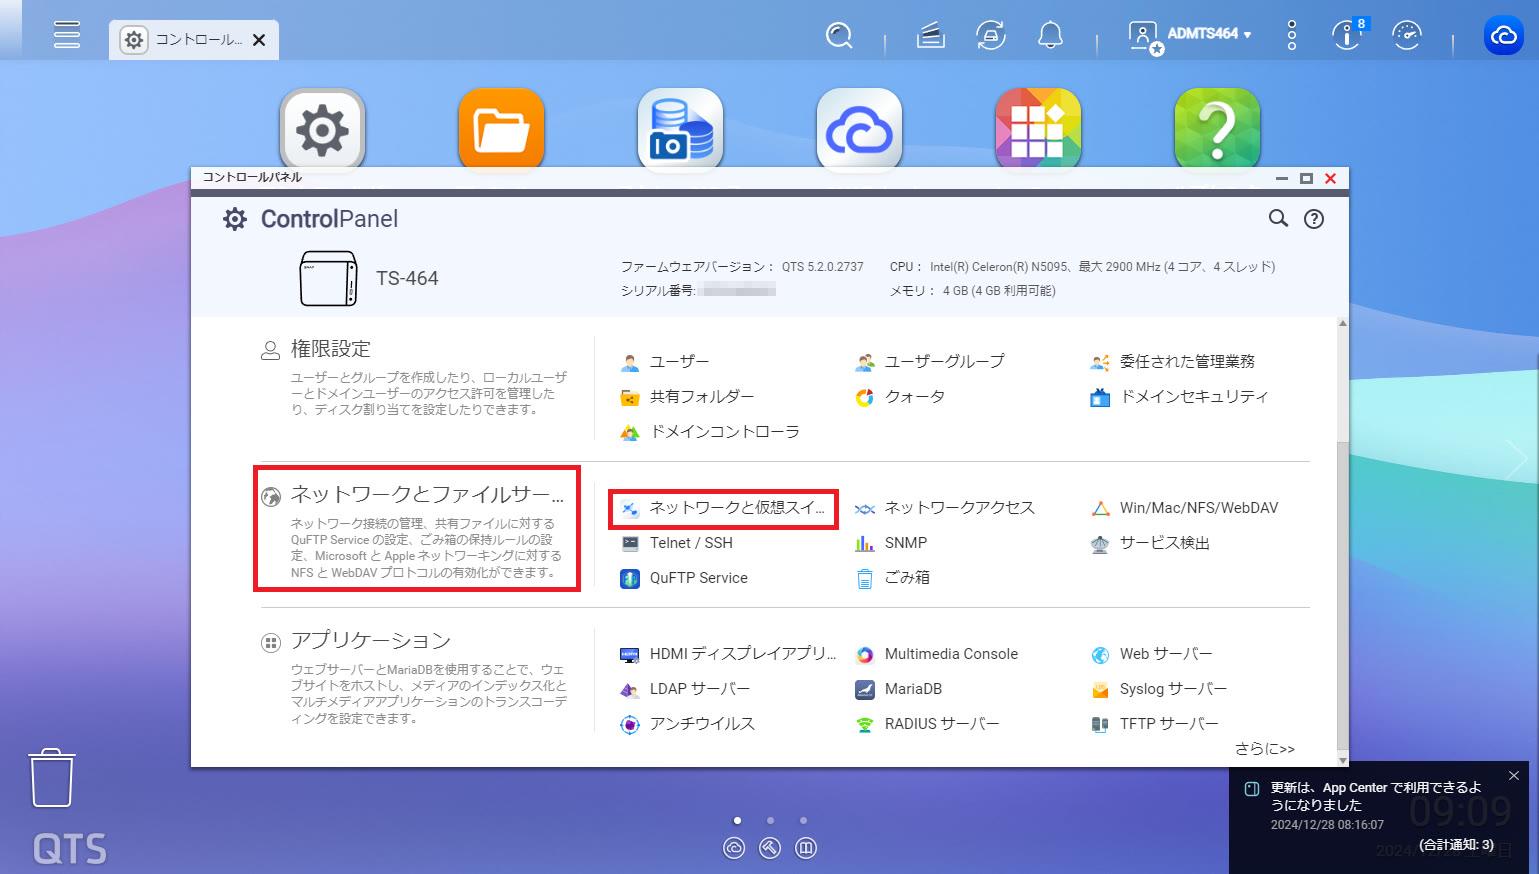Select the アプリケーション category heading

point(370,641)
